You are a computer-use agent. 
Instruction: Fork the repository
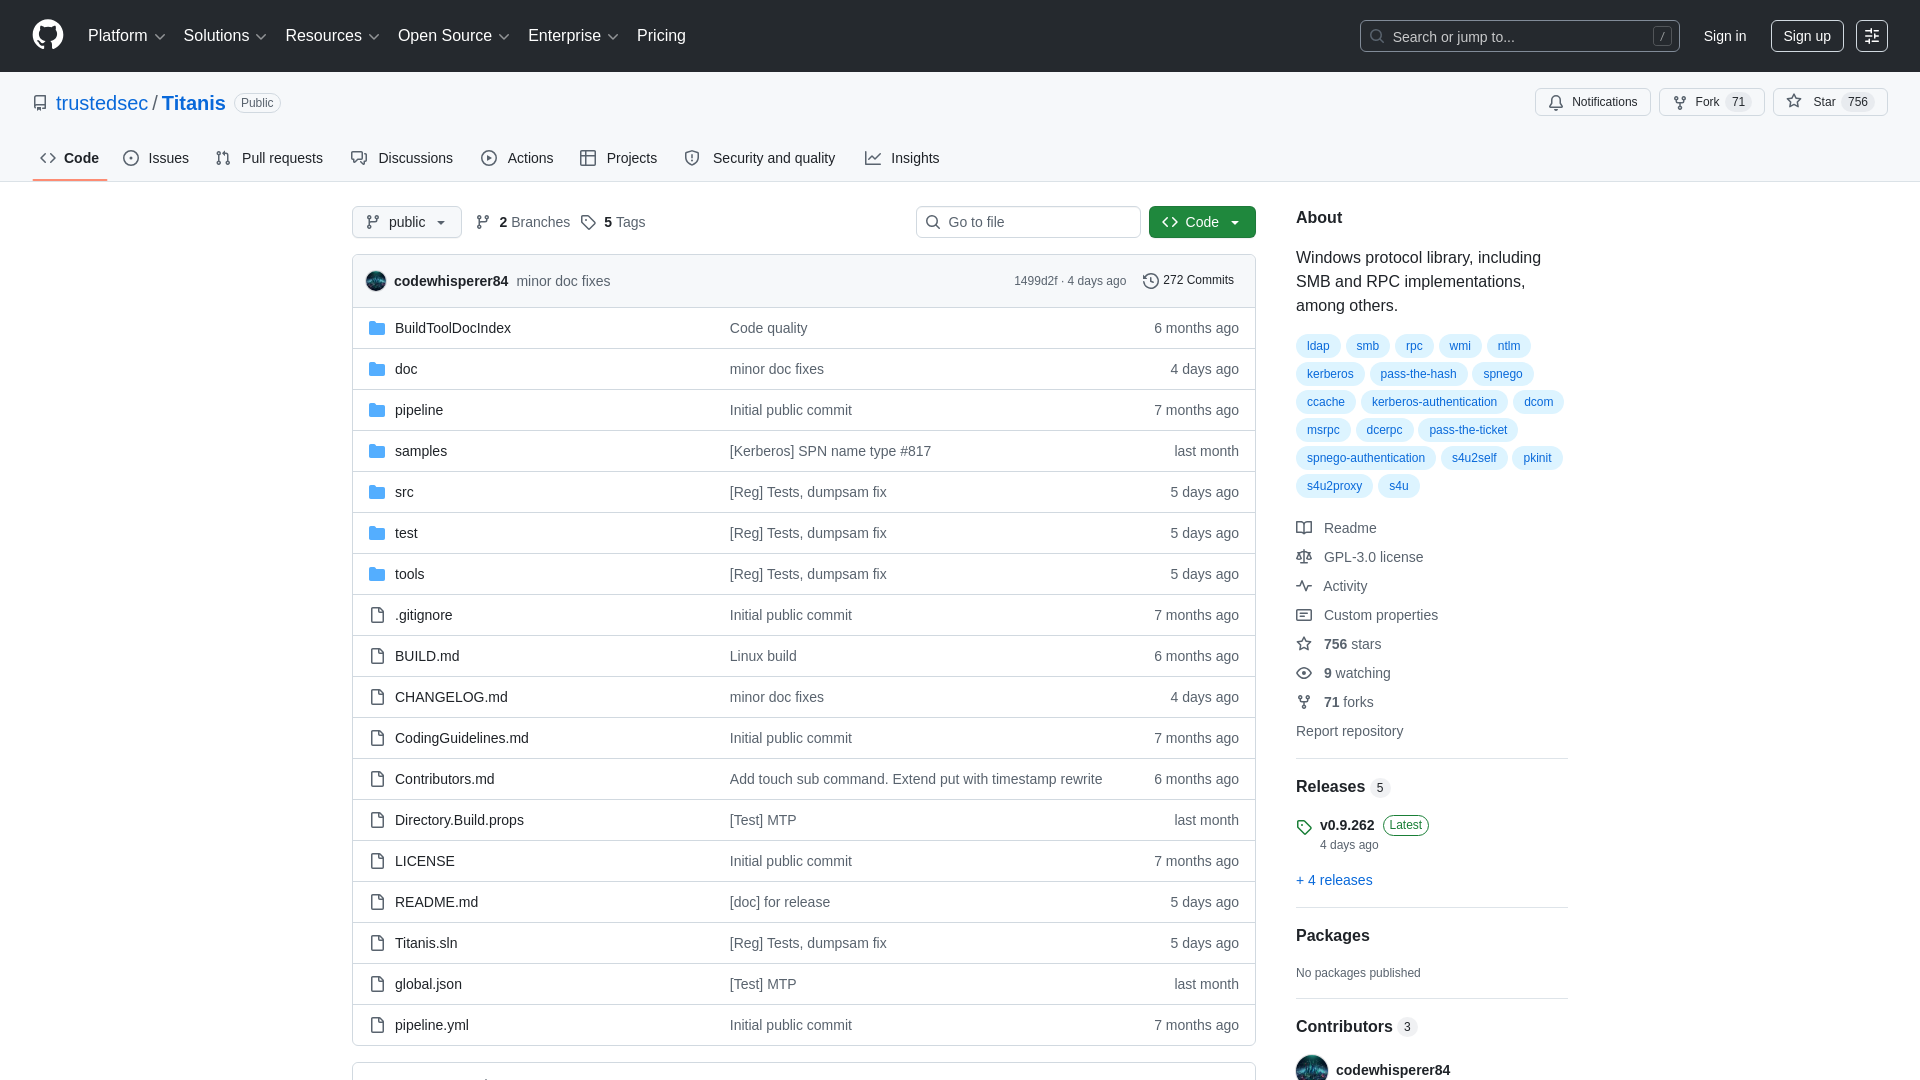tap(1711, 102)
